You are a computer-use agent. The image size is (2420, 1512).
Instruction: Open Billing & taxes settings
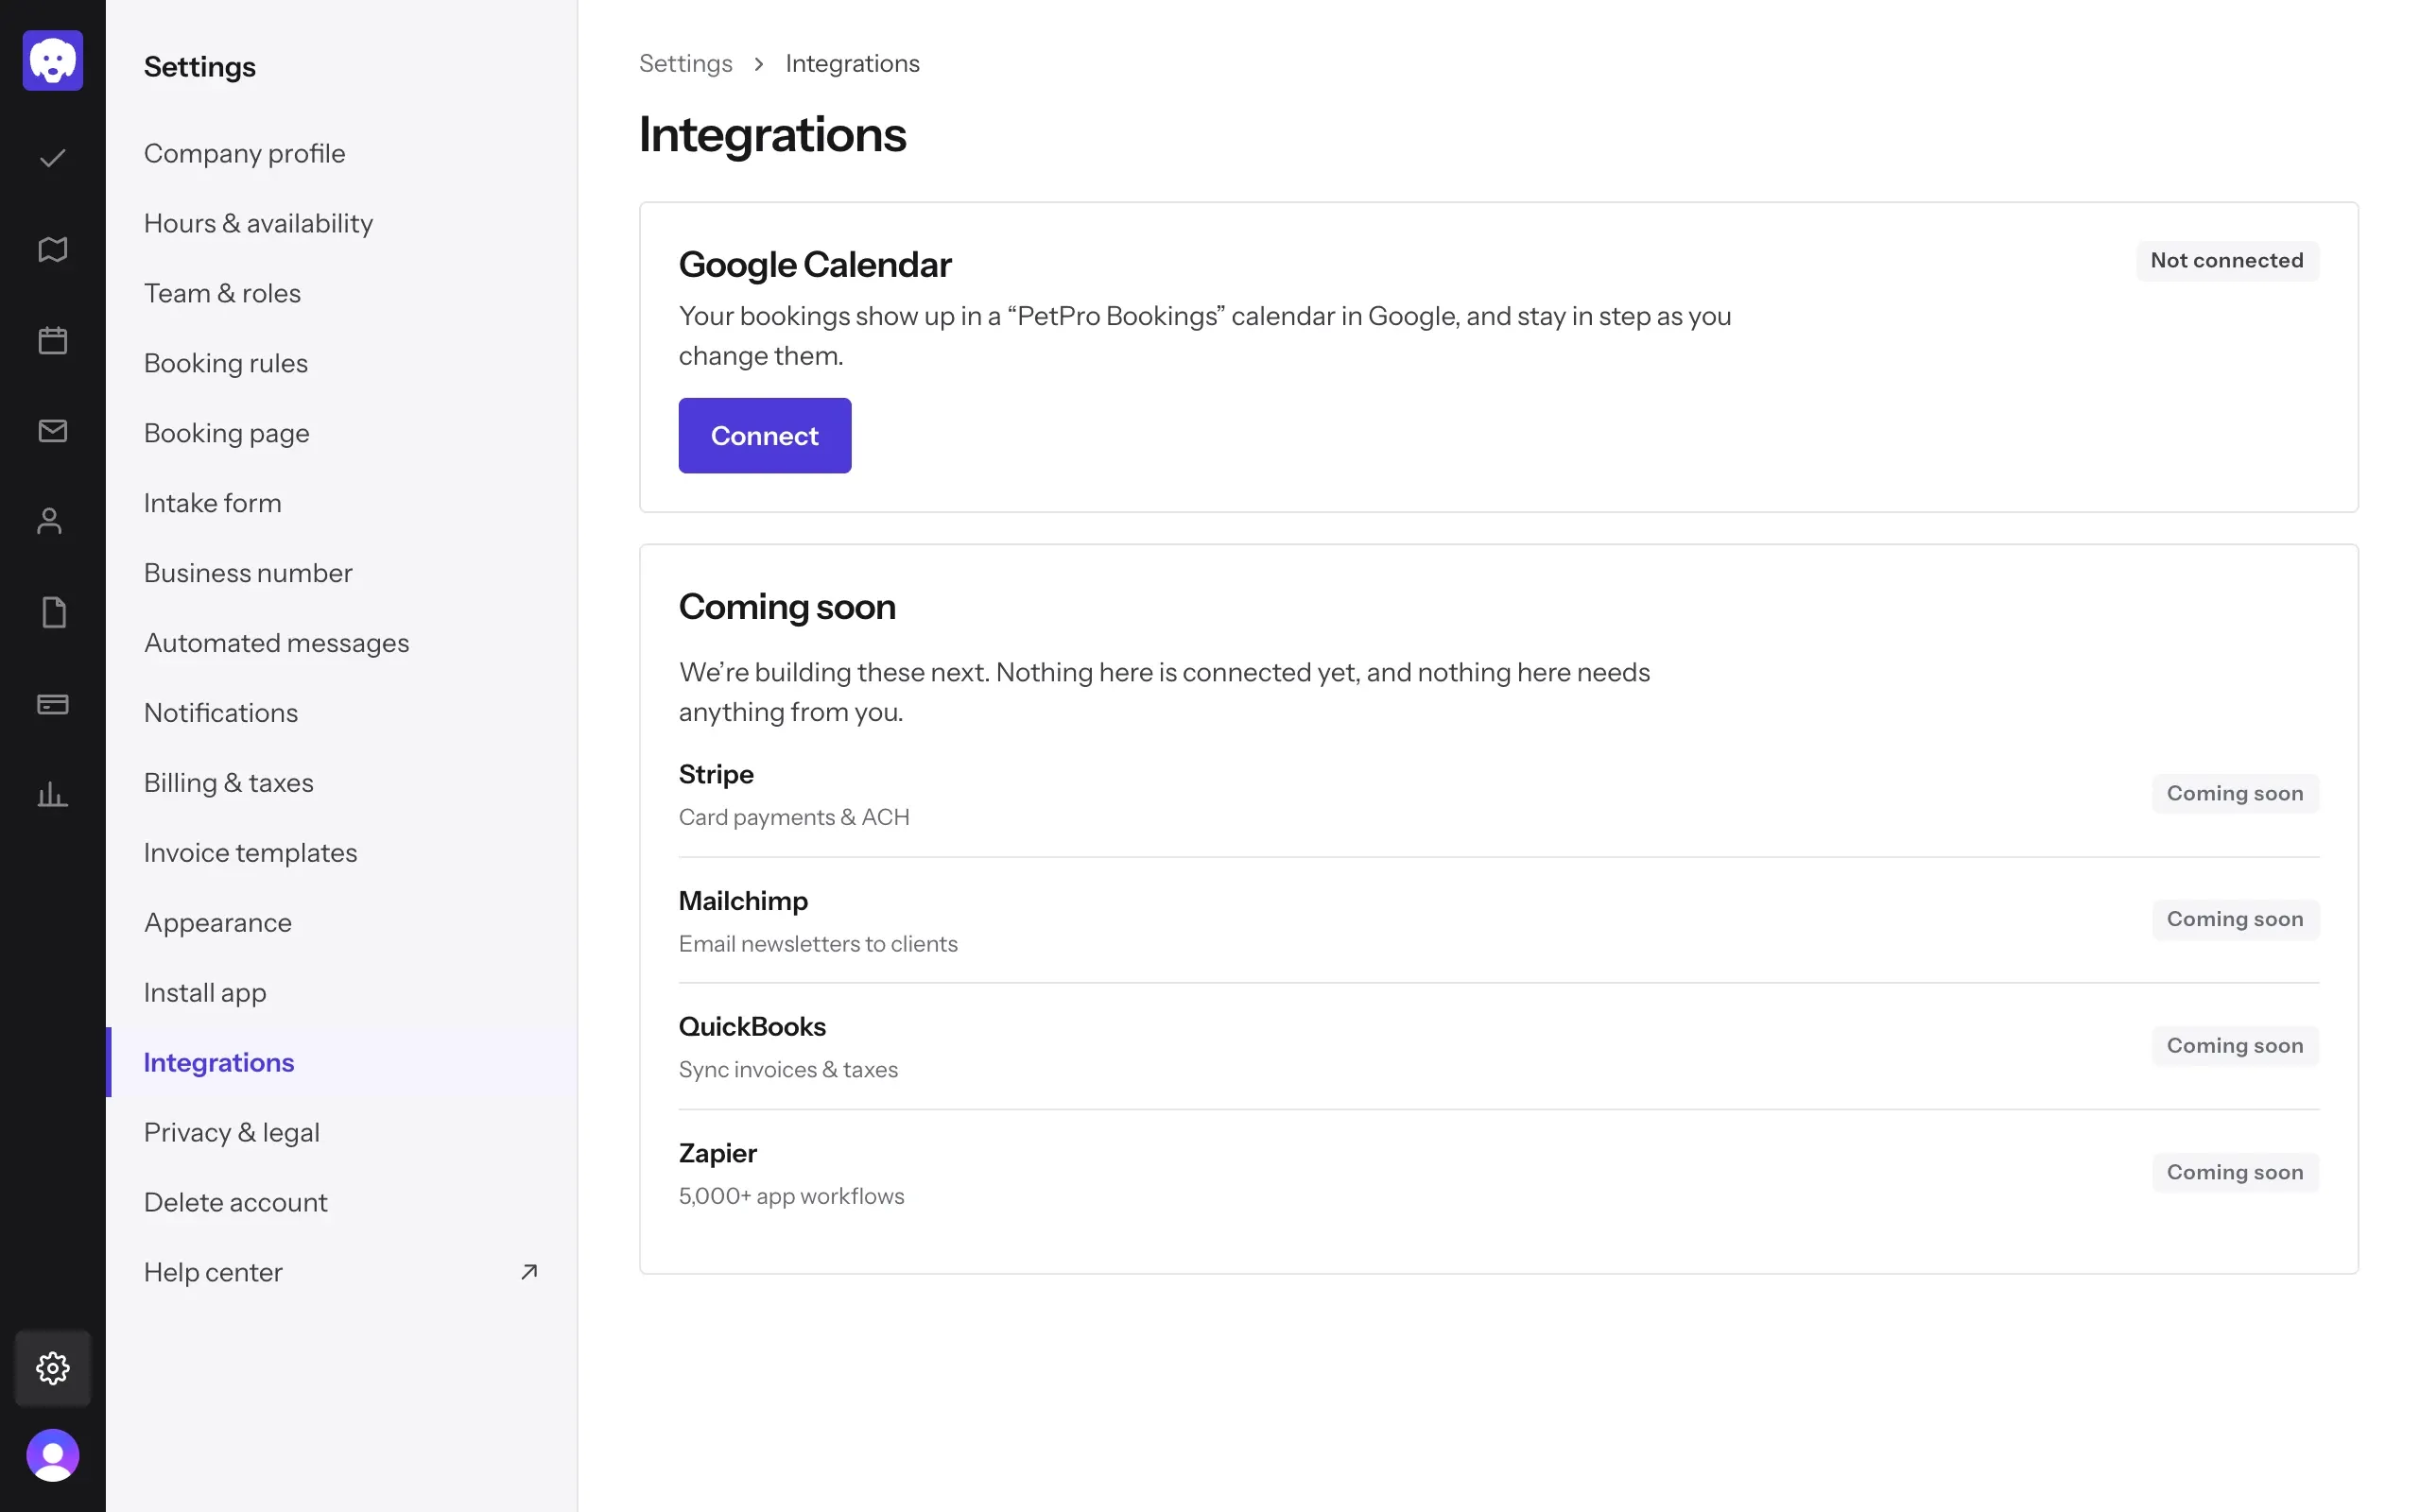[342, 783]
